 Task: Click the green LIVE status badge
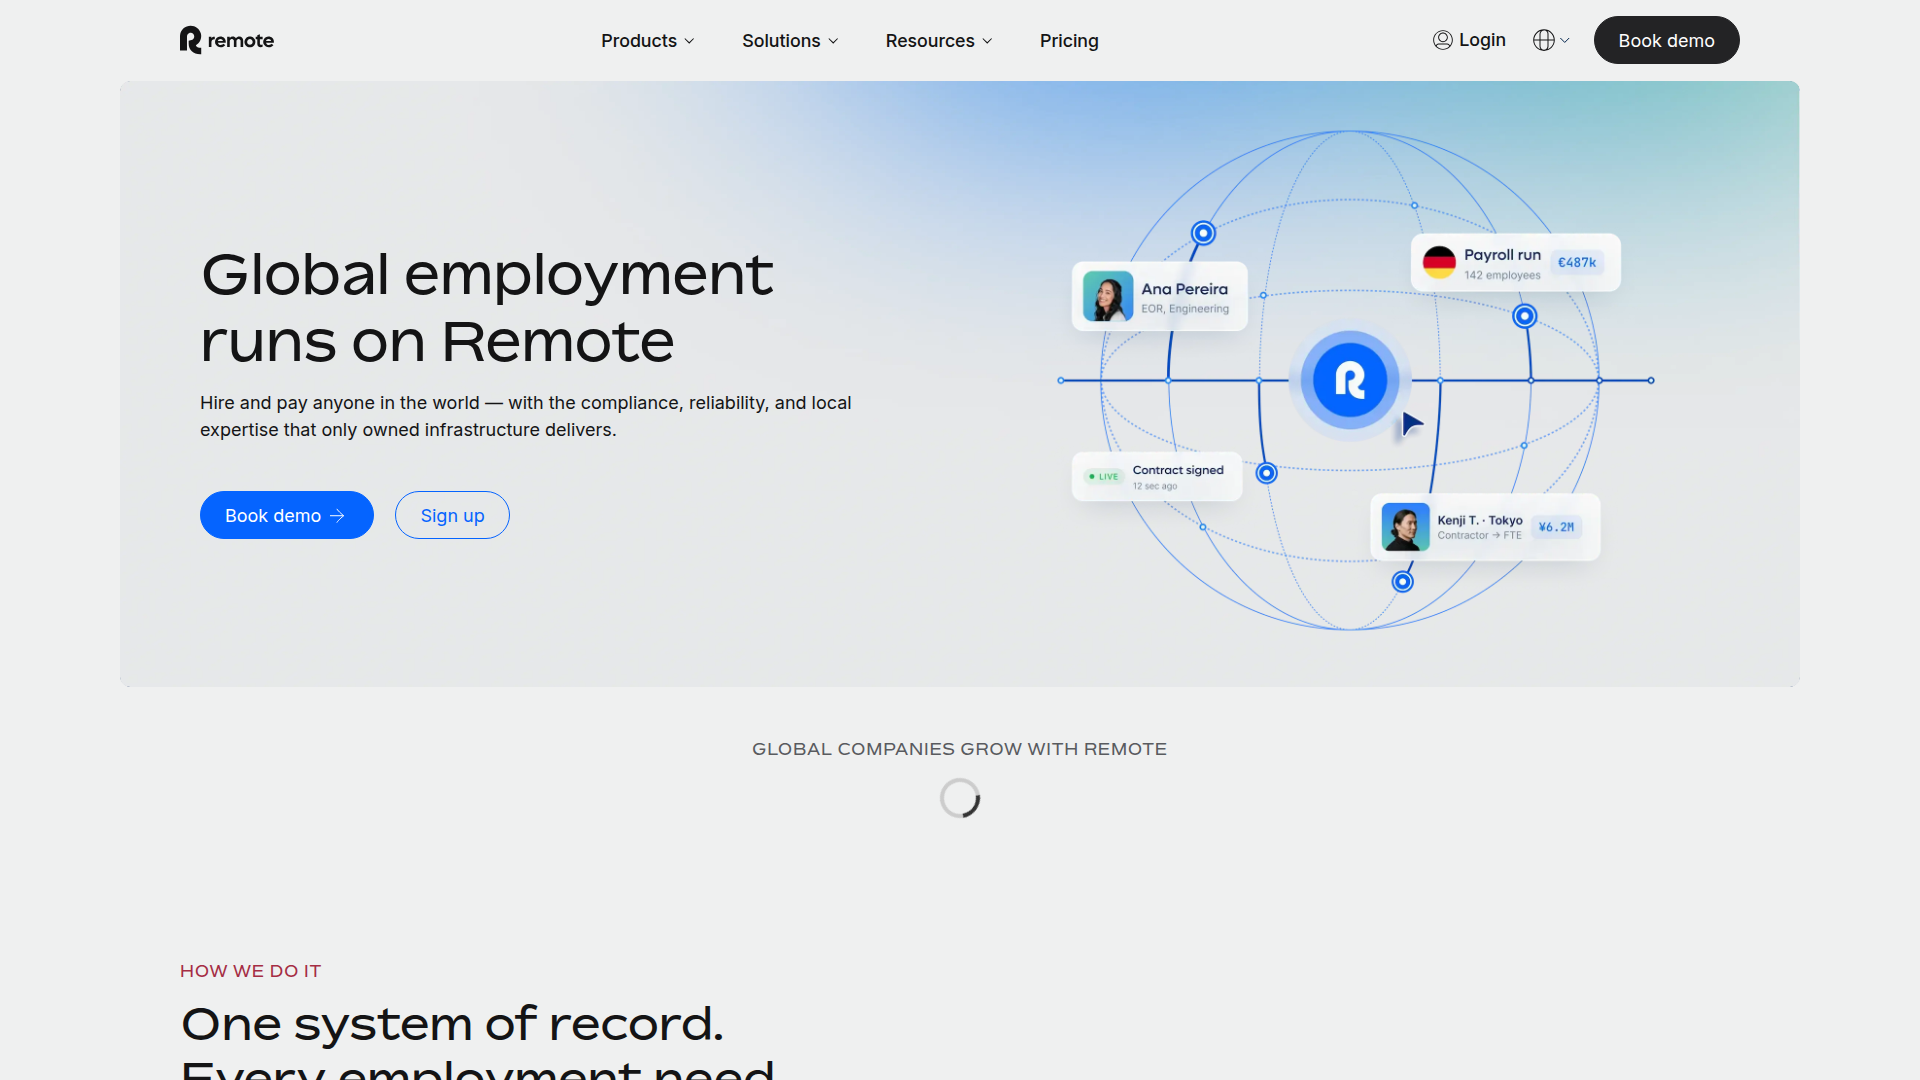[x=1104, y=477]
